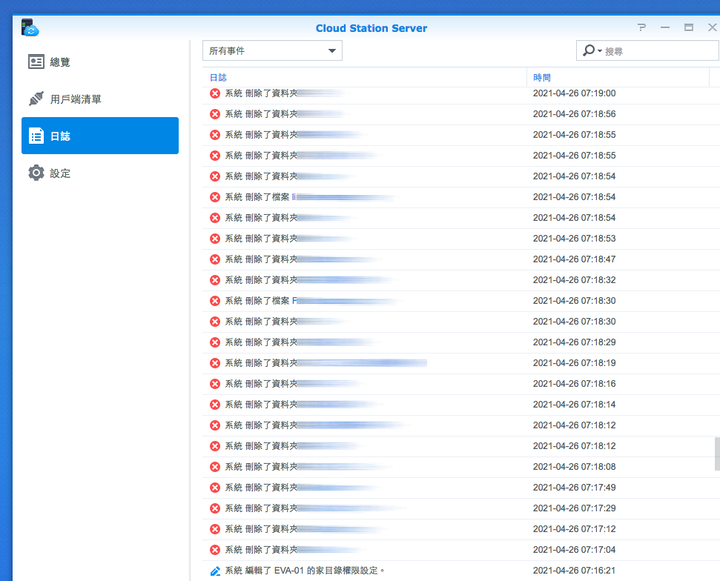Screen dimensions: 720x581
Task: Select the timestamp 2021-04-26 07:16:21
Action: 574,570
